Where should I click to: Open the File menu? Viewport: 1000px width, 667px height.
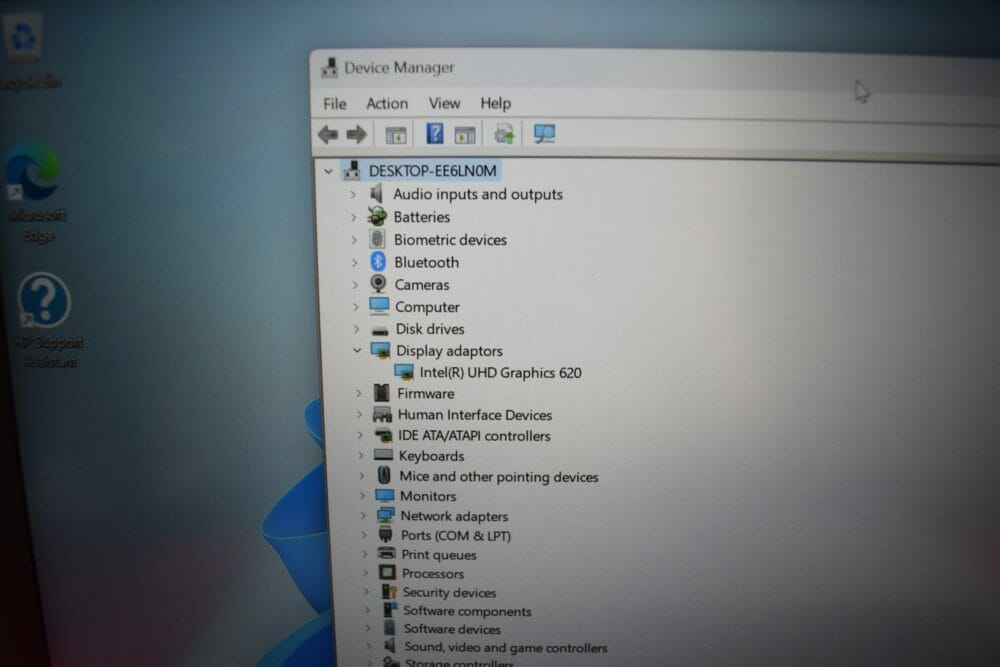pyautogui.click(x=335, y=103)
